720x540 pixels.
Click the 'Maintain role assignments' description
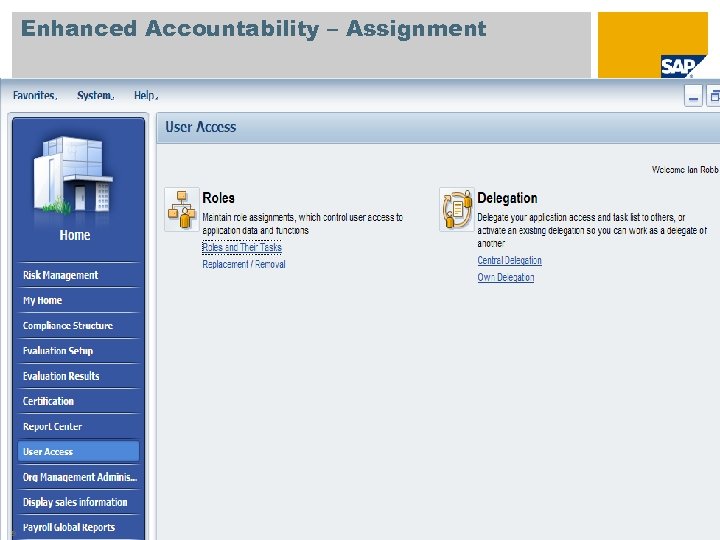(x=302, y=224)
